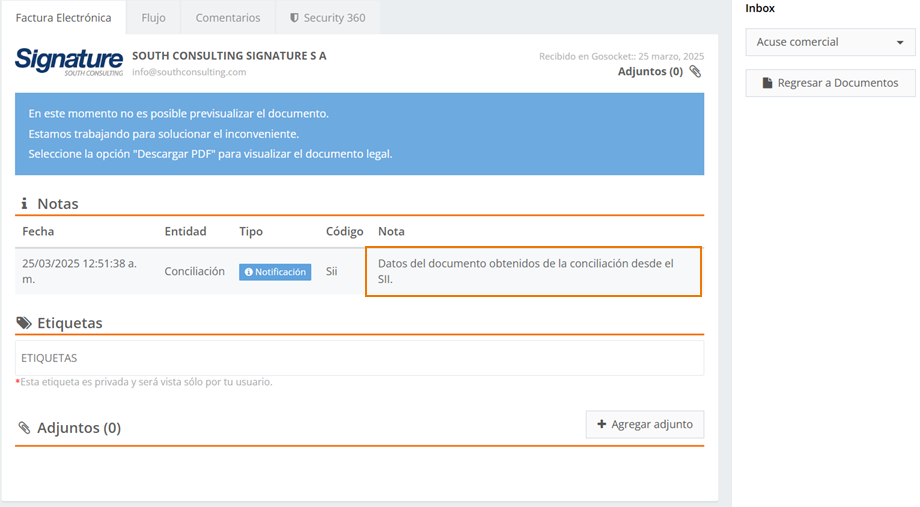This screenshot has width=920, height=507.
Task: Click the tags icon next to Etiquetas
Action: point(24,323)
